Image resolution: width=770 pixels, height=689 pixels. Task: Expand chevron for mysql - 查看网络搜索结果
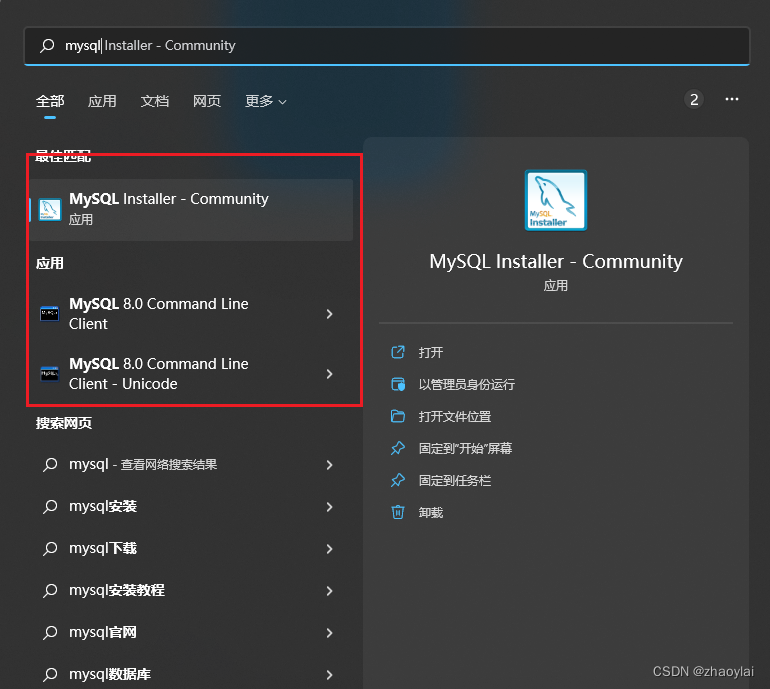pos(330,465)
